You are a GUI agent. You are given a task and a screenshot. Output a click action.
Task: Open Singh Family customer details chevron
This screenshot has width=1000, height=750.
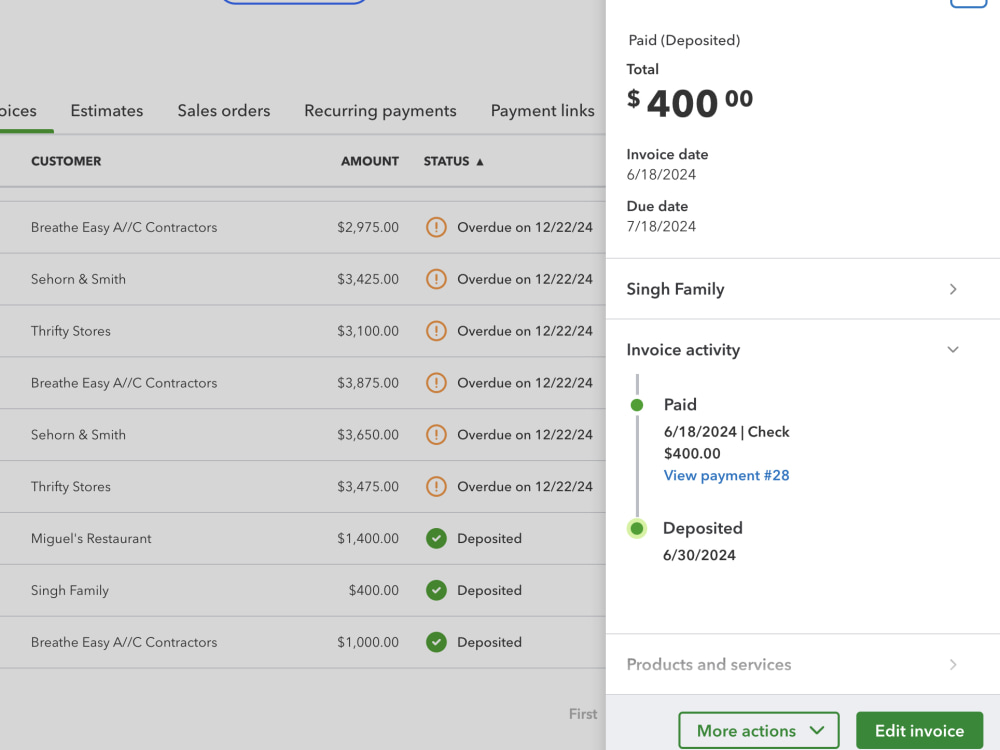(x=953, y=290)
